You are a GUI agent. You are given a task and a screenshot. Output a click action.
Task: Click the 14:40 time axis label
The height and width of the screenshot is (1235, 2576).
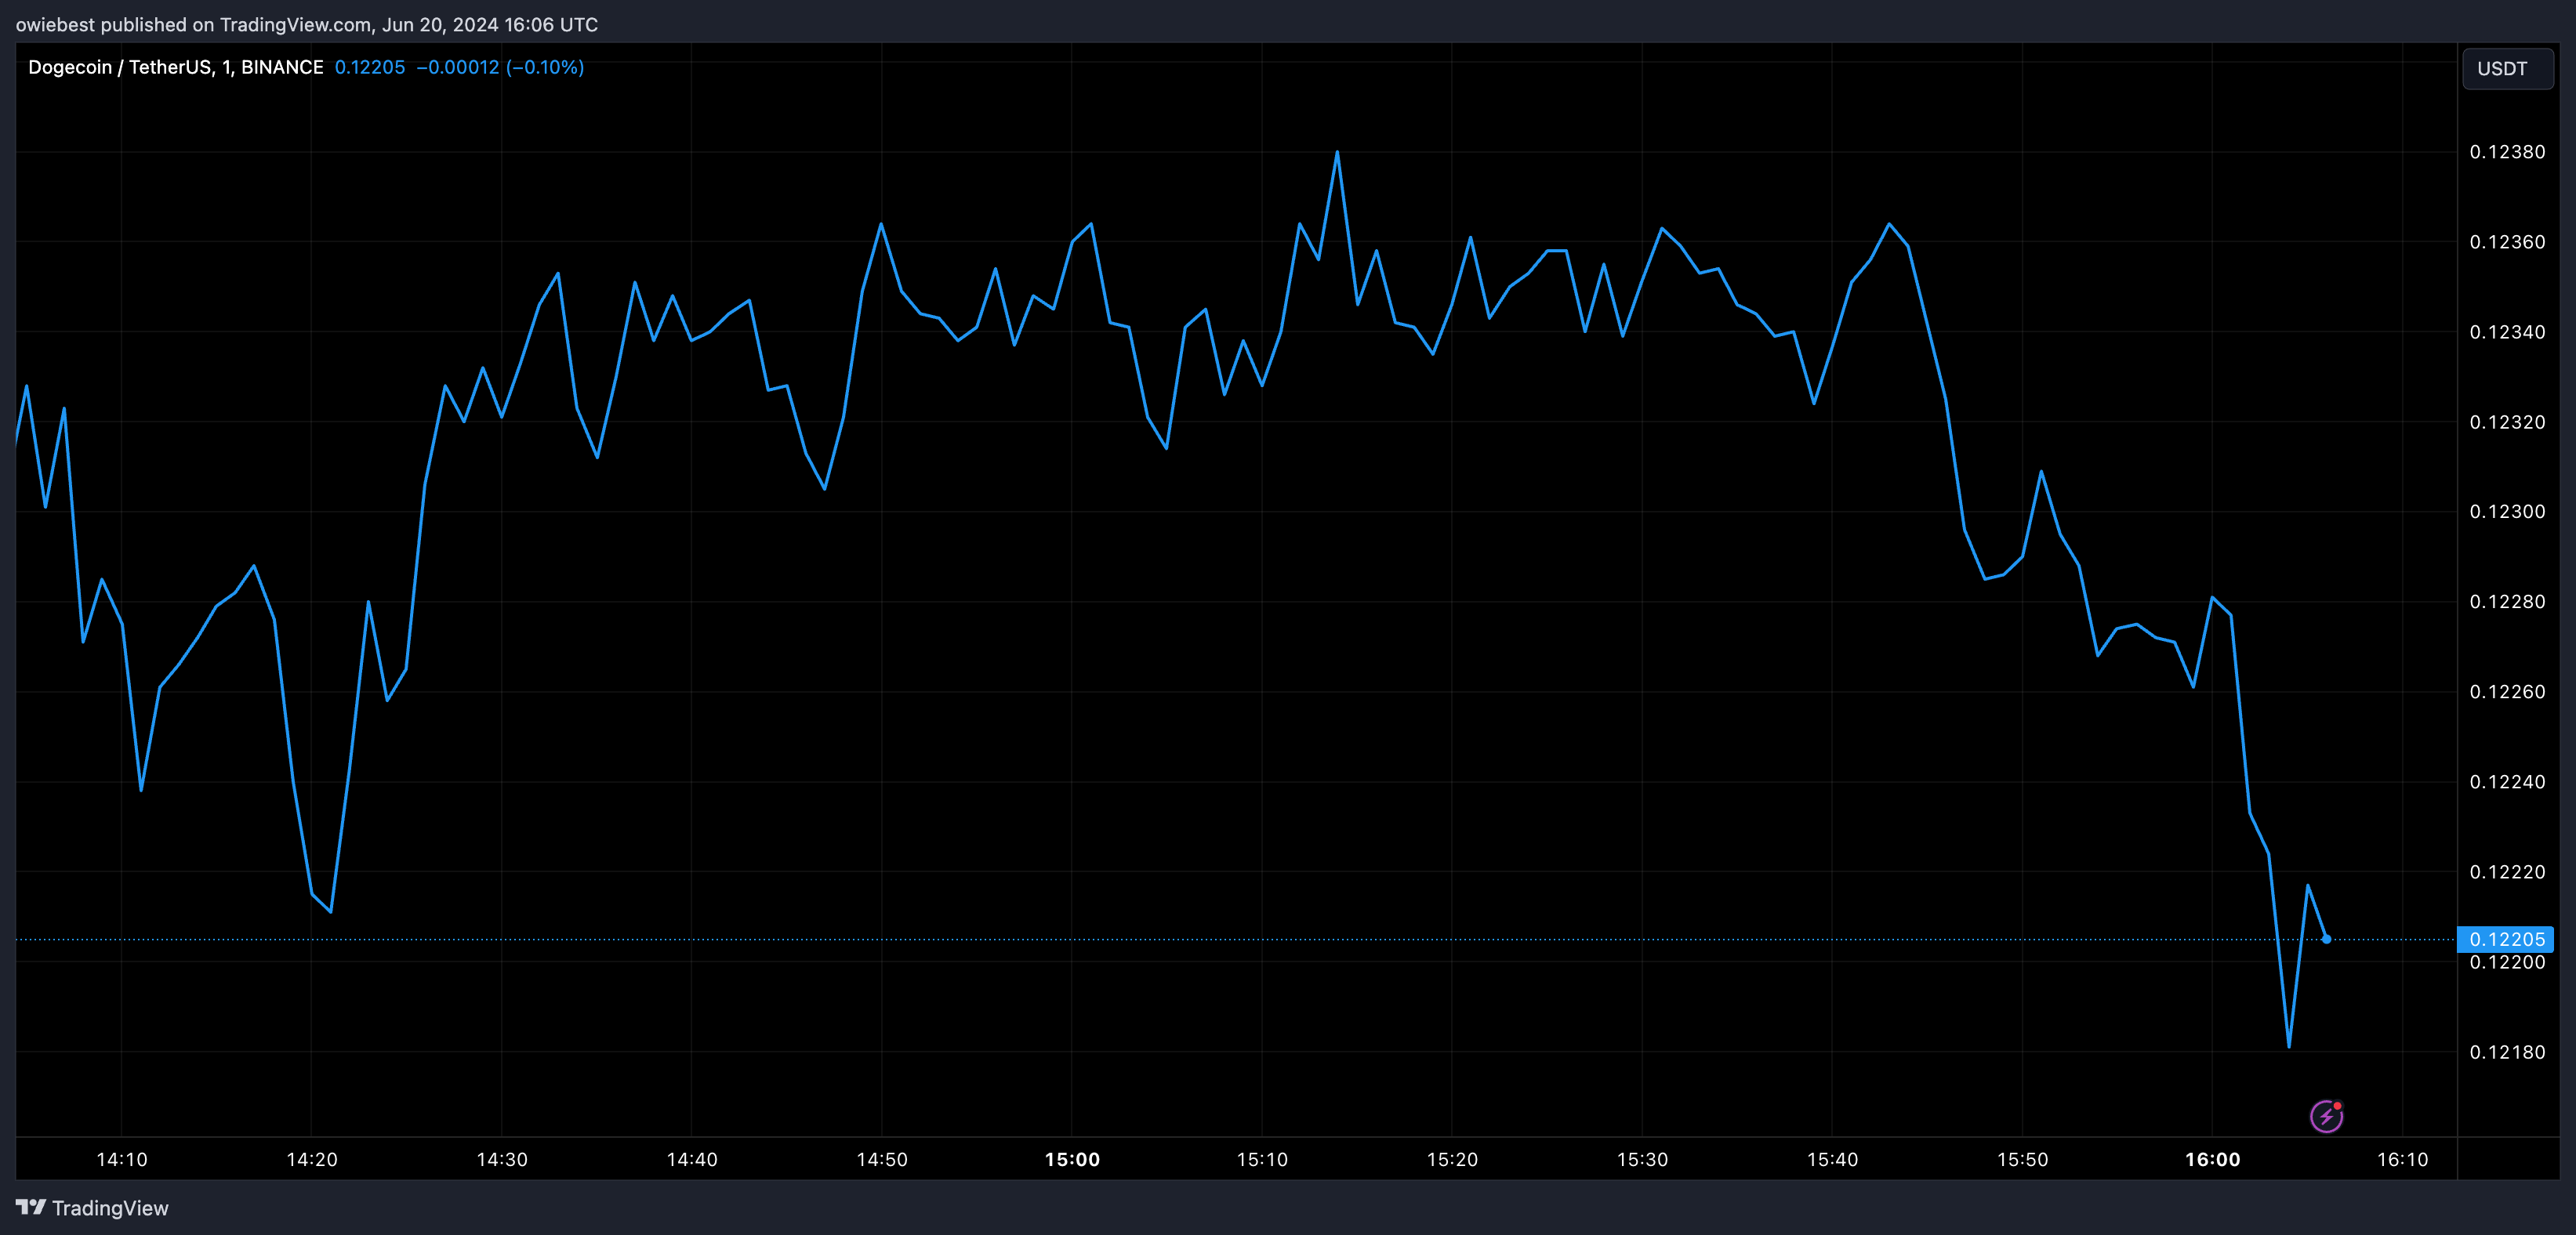click(692, 1160)
